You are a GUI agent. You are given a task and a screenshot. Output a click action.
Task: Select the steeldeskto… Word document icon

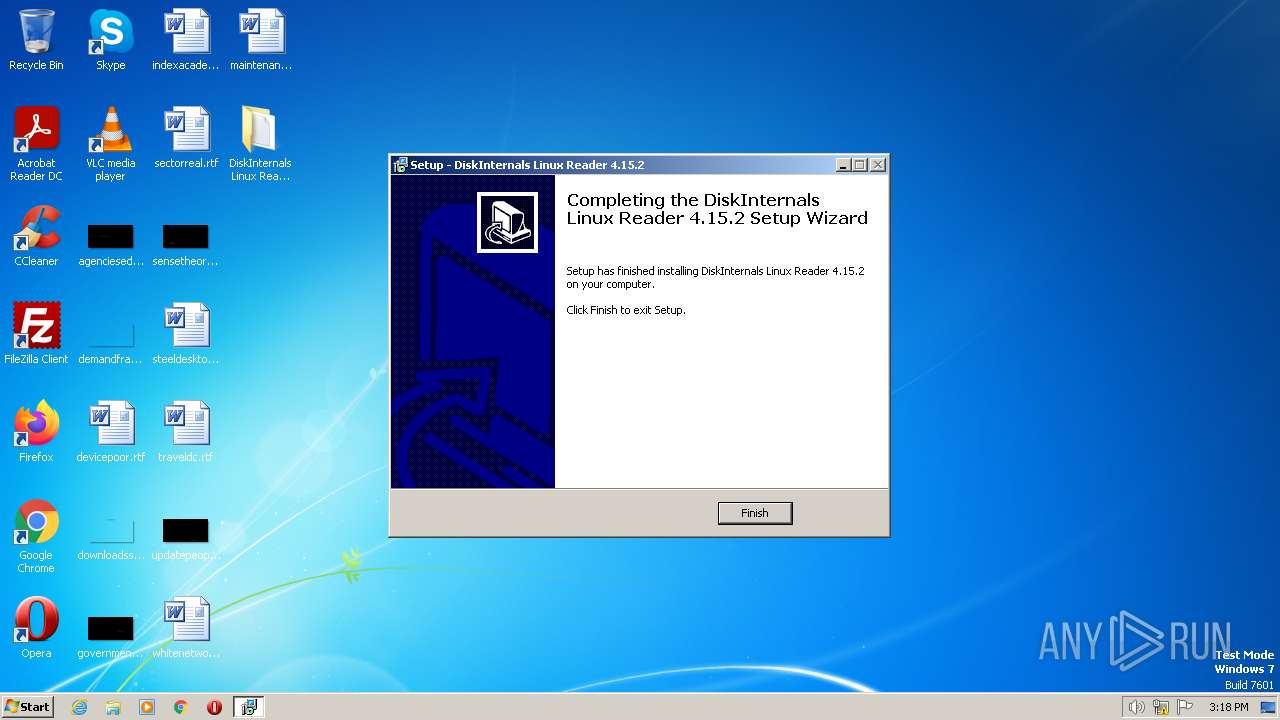(186, 334)
